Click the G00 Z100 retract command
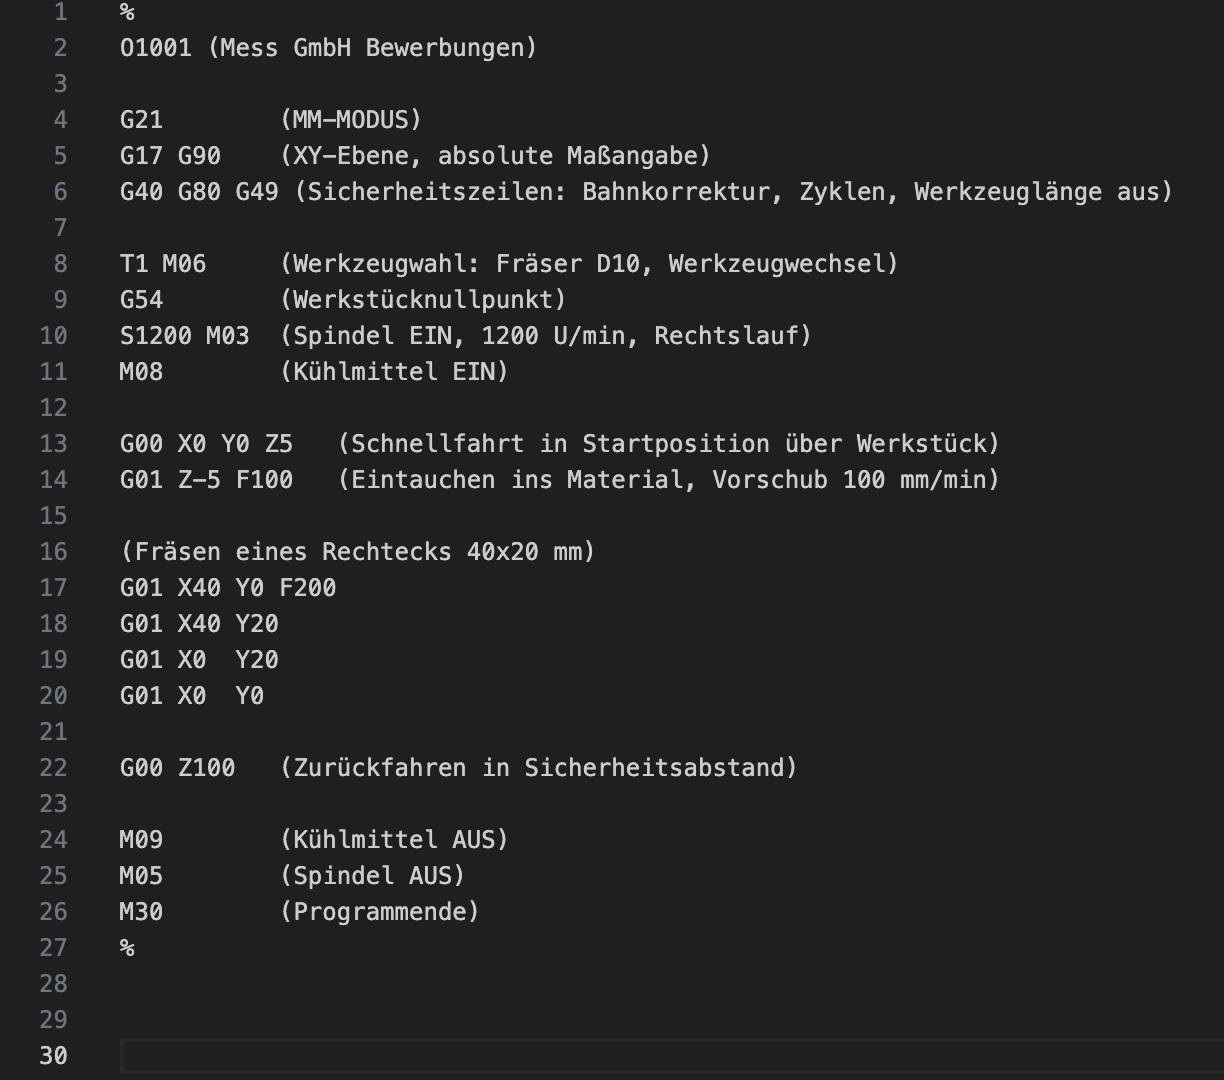 click(x=177, y=768)
